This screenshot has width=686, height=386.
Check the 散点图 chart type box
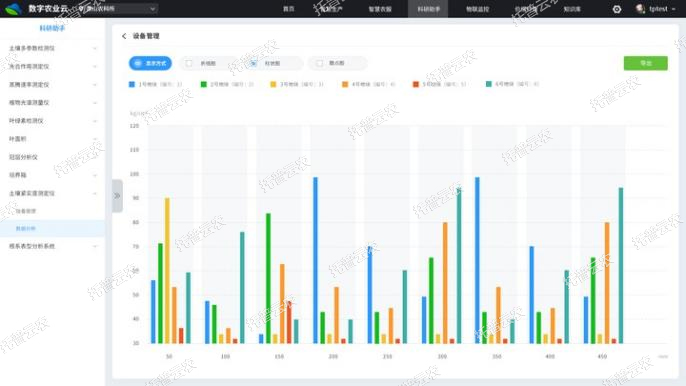pos(319,63)
